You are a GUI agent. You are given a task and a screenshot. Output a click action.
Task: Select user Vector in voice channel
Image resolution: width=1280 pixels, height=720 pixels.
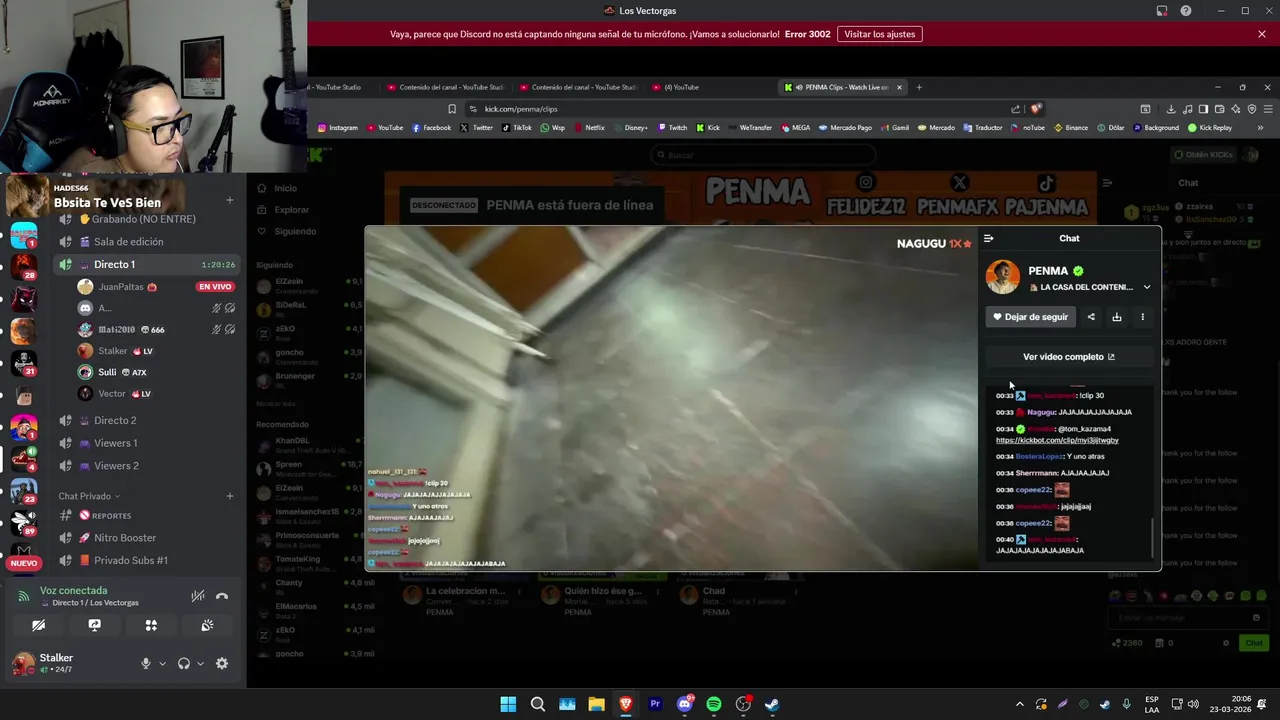point(112,394)
